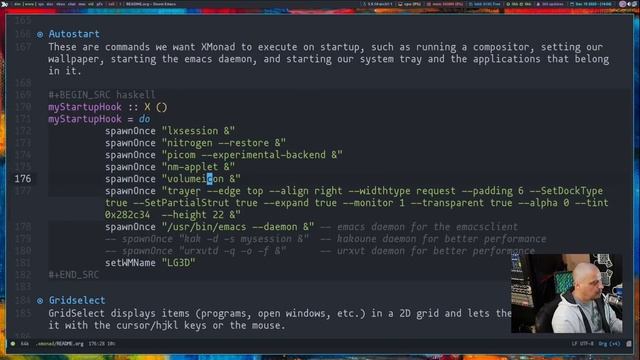The image size is (640, 360).
Task: Switch to the chat workspace
Action: coord(71,4)
